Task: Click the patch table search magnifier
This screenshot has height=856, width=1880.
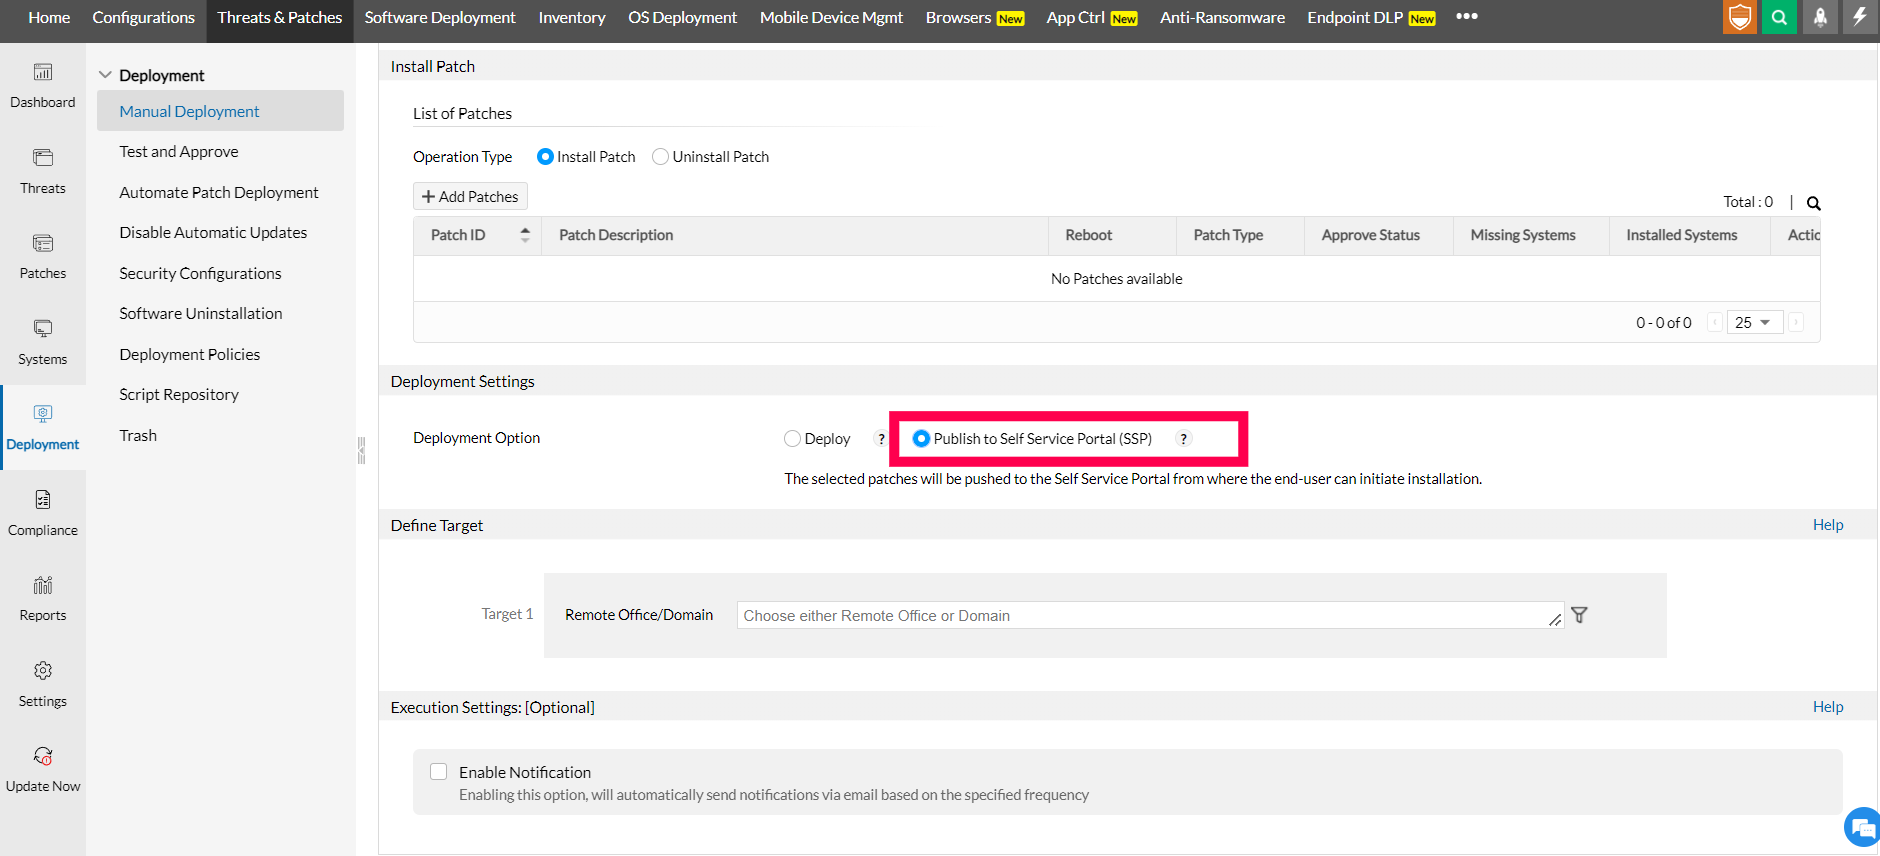Action: [1813, 203]
